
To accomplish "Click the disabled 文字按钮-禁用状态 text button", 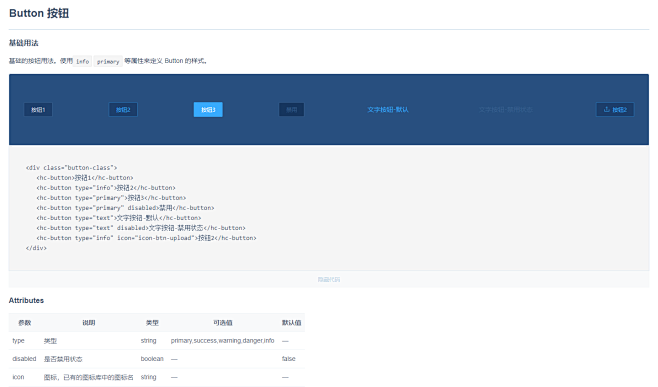I will pyautogui.click(x=506, y=110).
